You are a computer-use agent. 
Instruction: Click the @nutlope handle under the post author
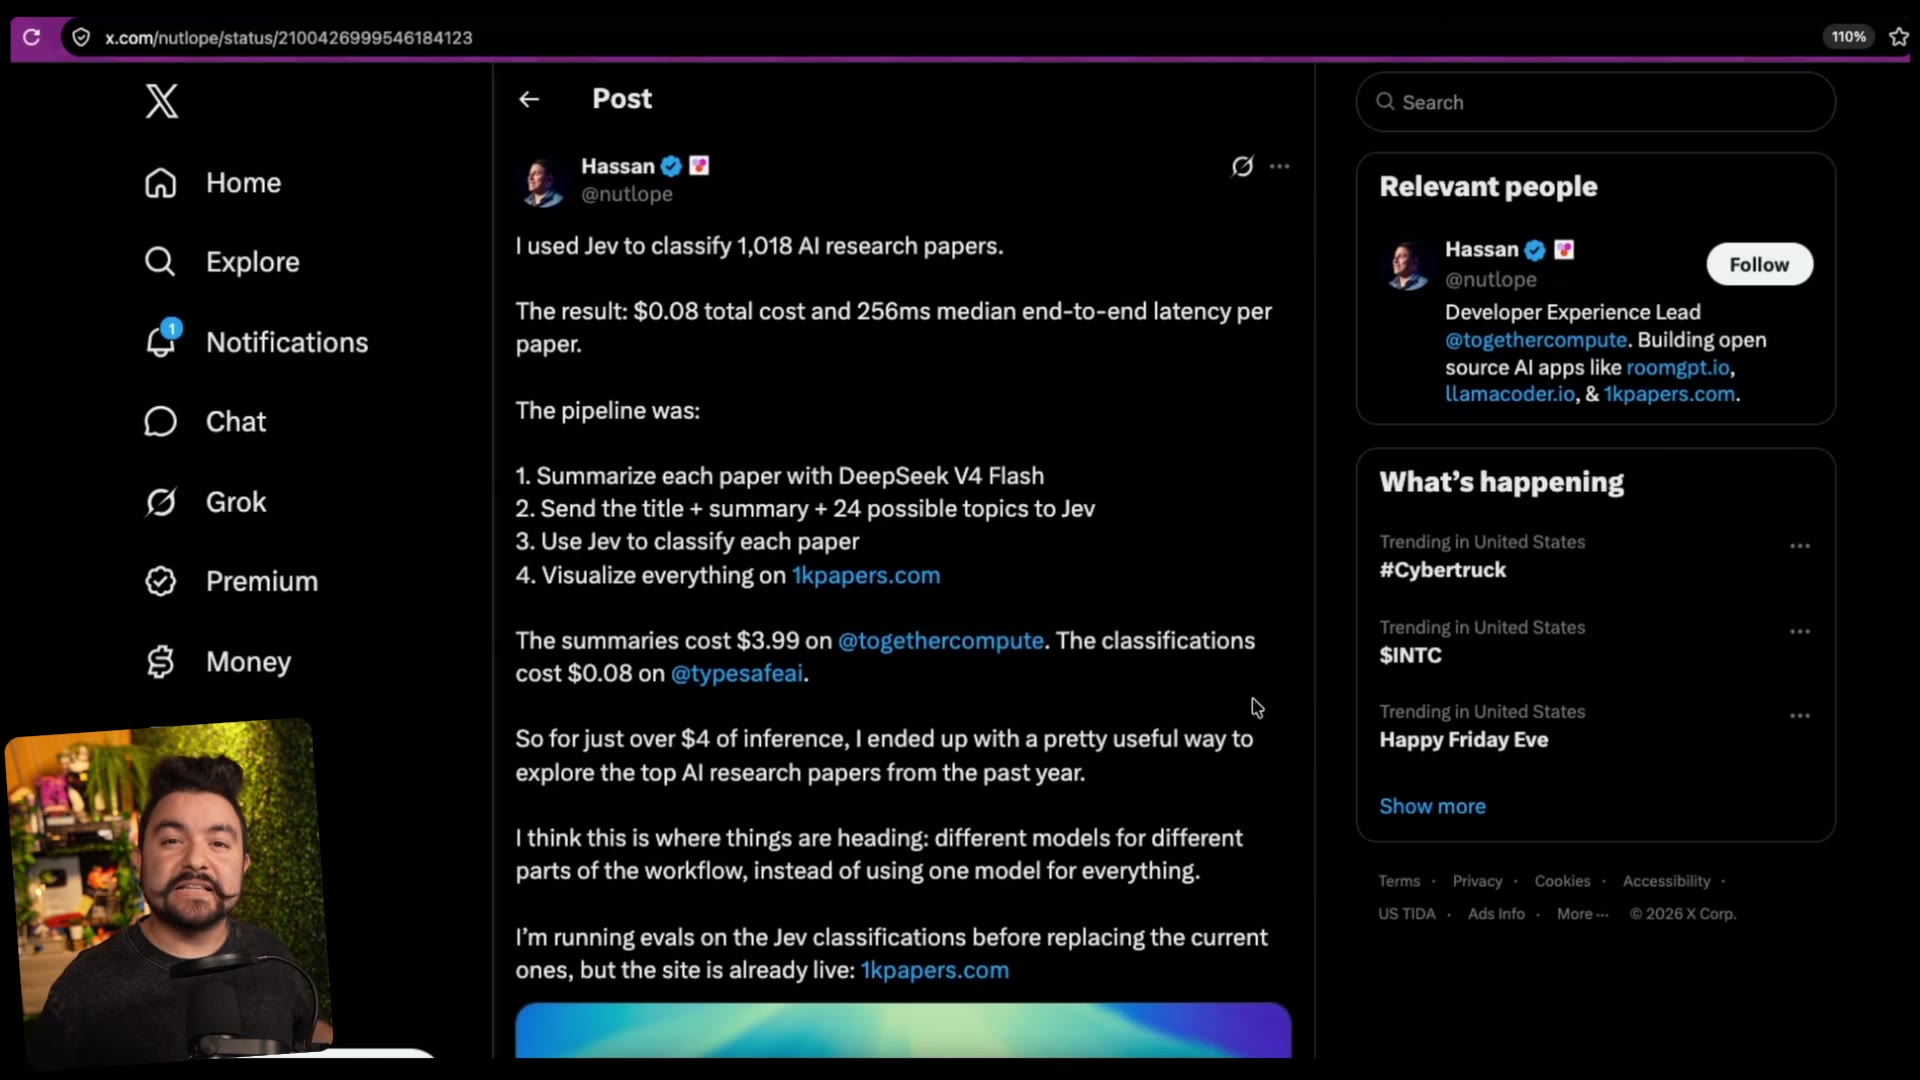point(627,194)
